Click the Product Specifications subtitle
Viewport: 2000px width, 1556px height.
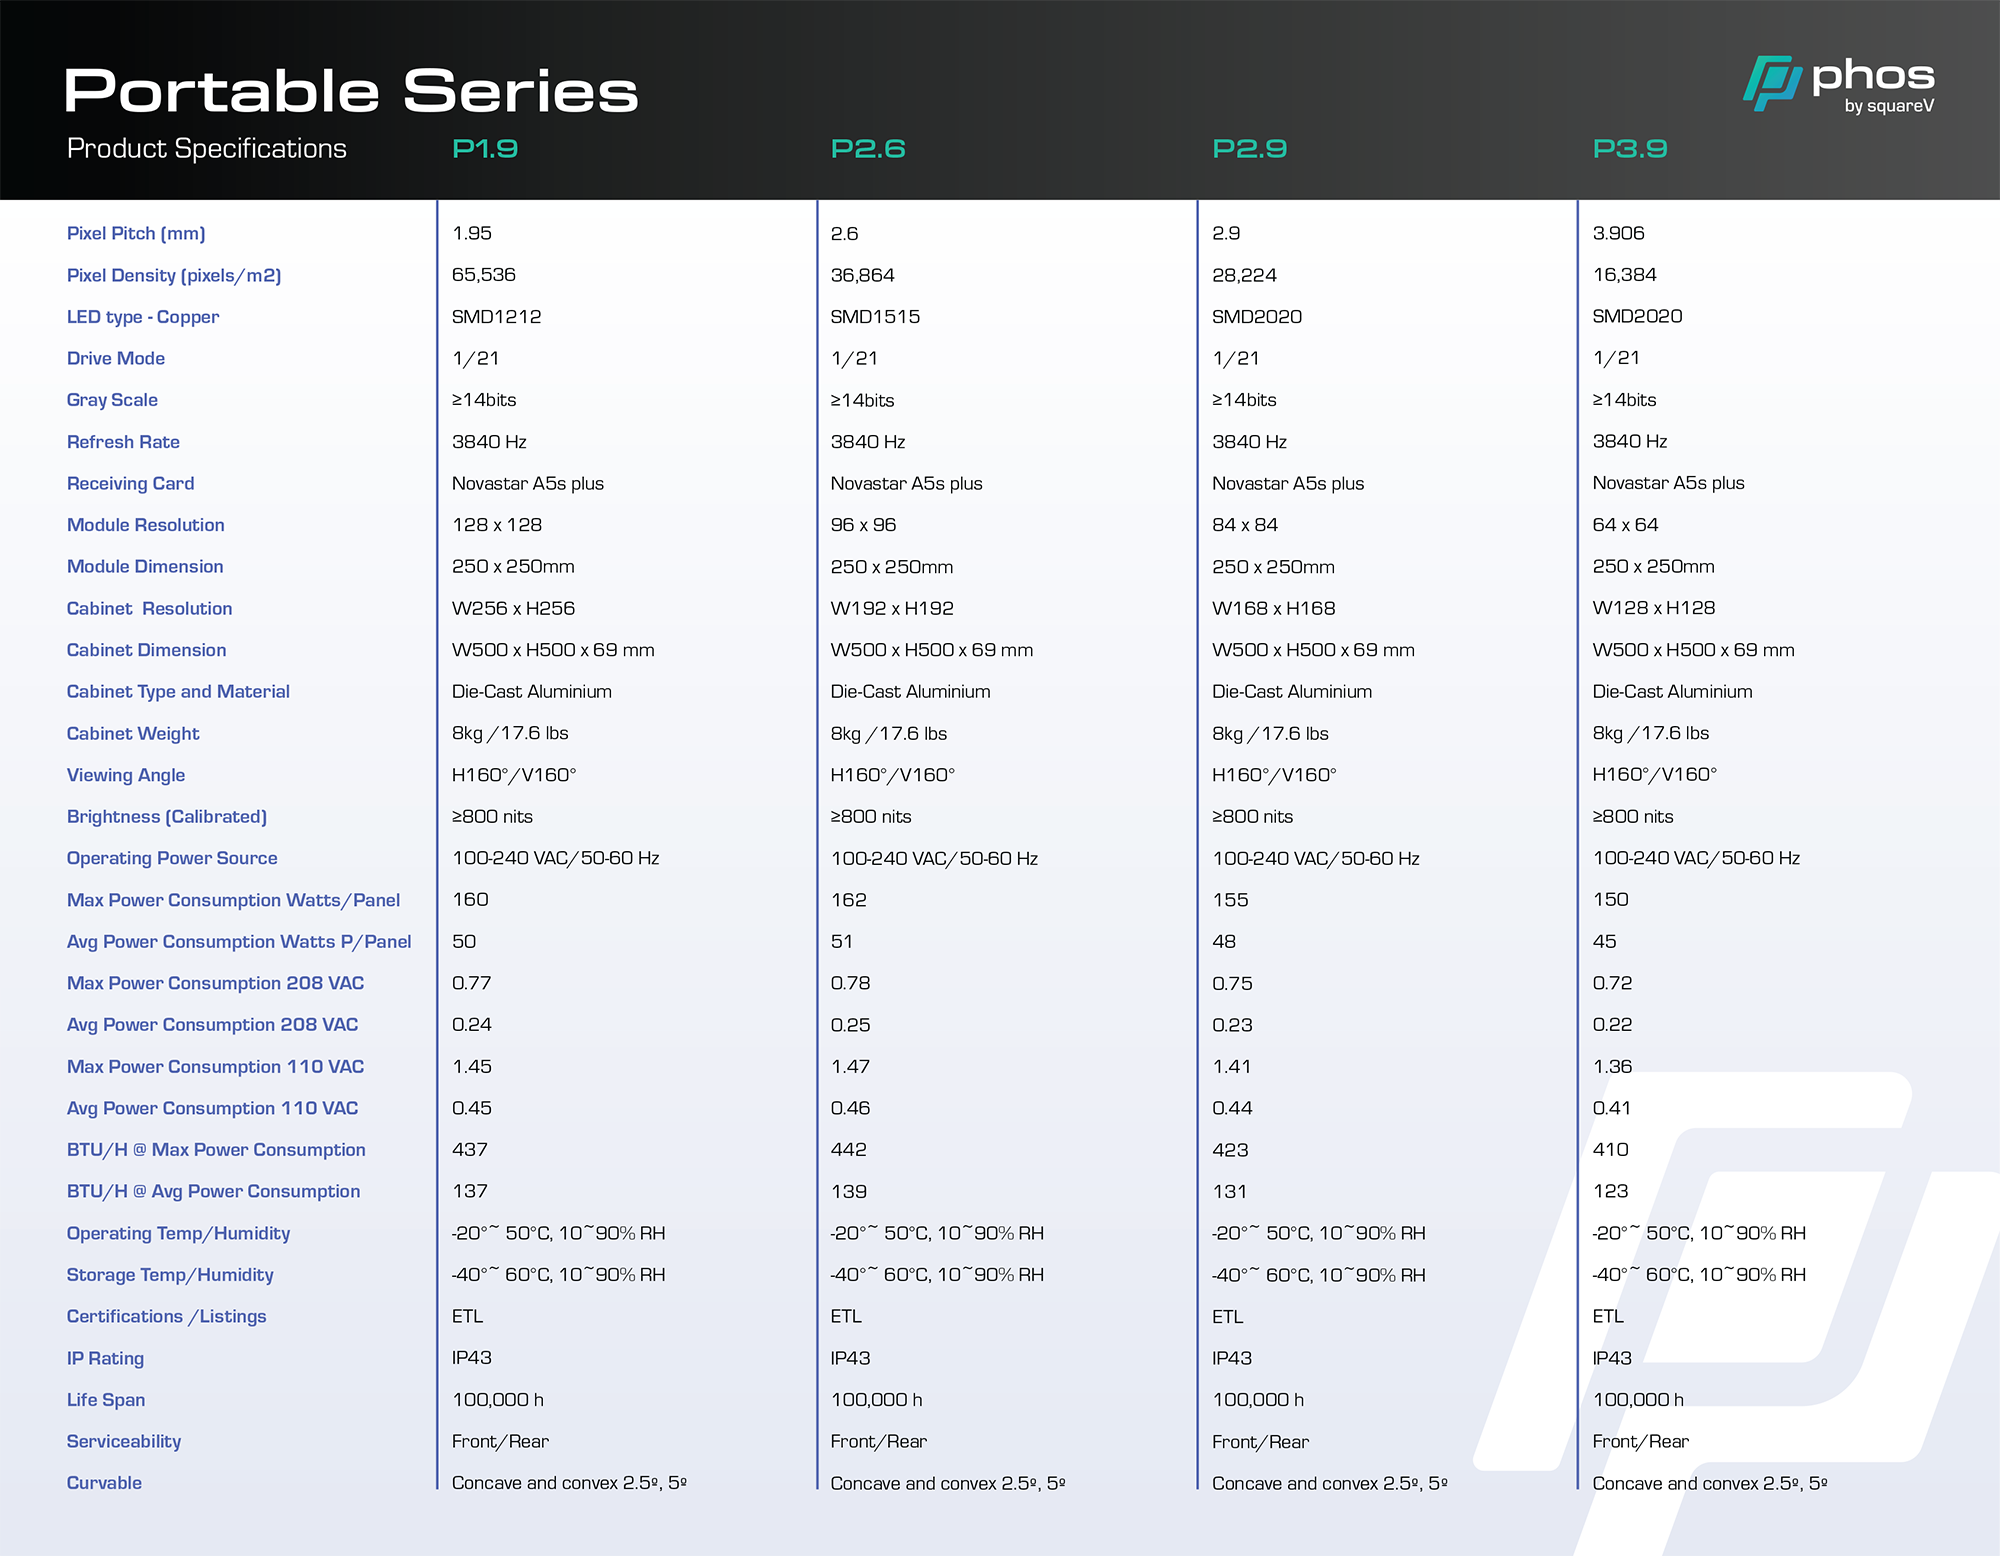206,149
